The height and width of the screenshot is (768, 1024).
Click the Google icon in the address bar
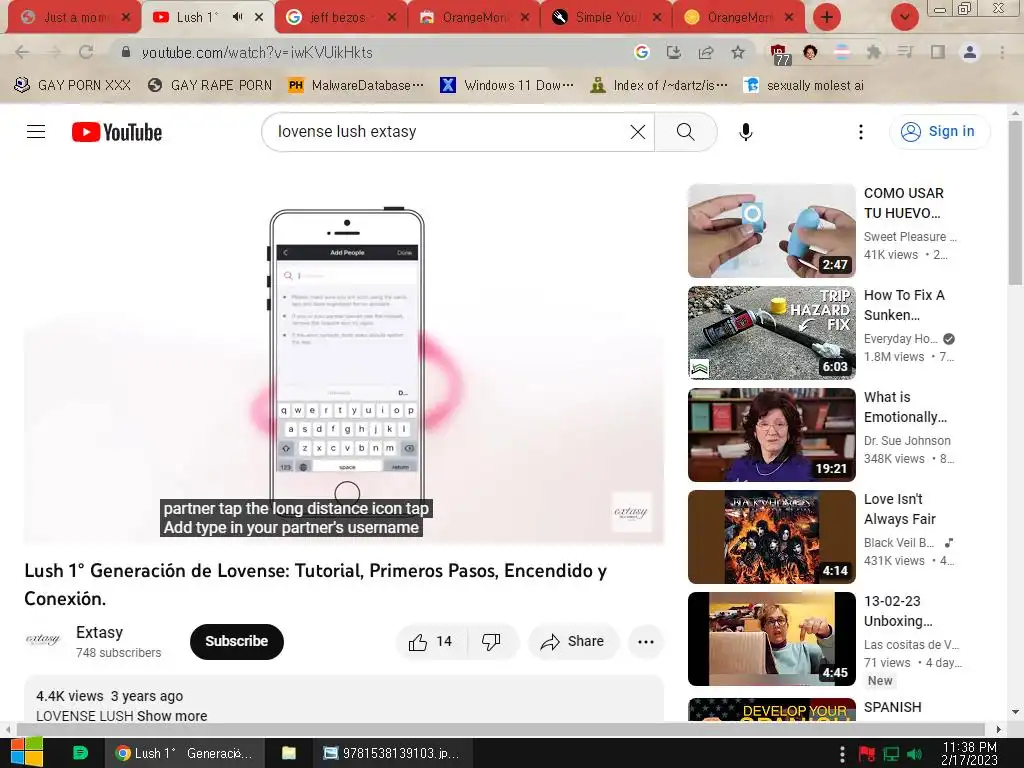[x=641, y=52]
